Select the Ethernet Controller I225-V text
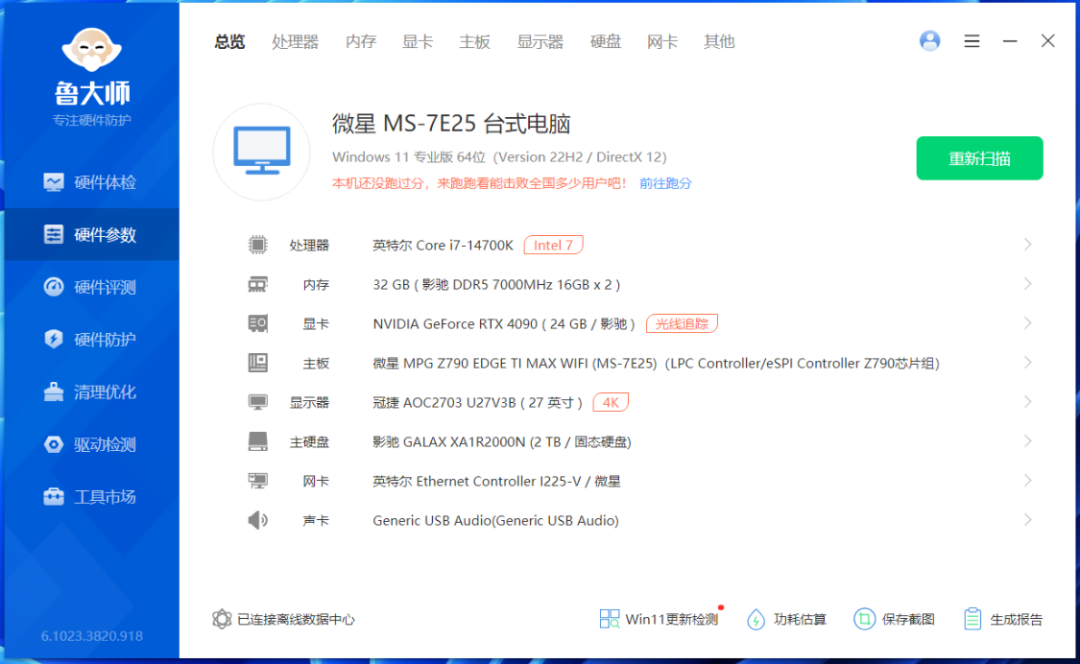The width and height of the screenshot is (1080, 664). click(499, 481)
